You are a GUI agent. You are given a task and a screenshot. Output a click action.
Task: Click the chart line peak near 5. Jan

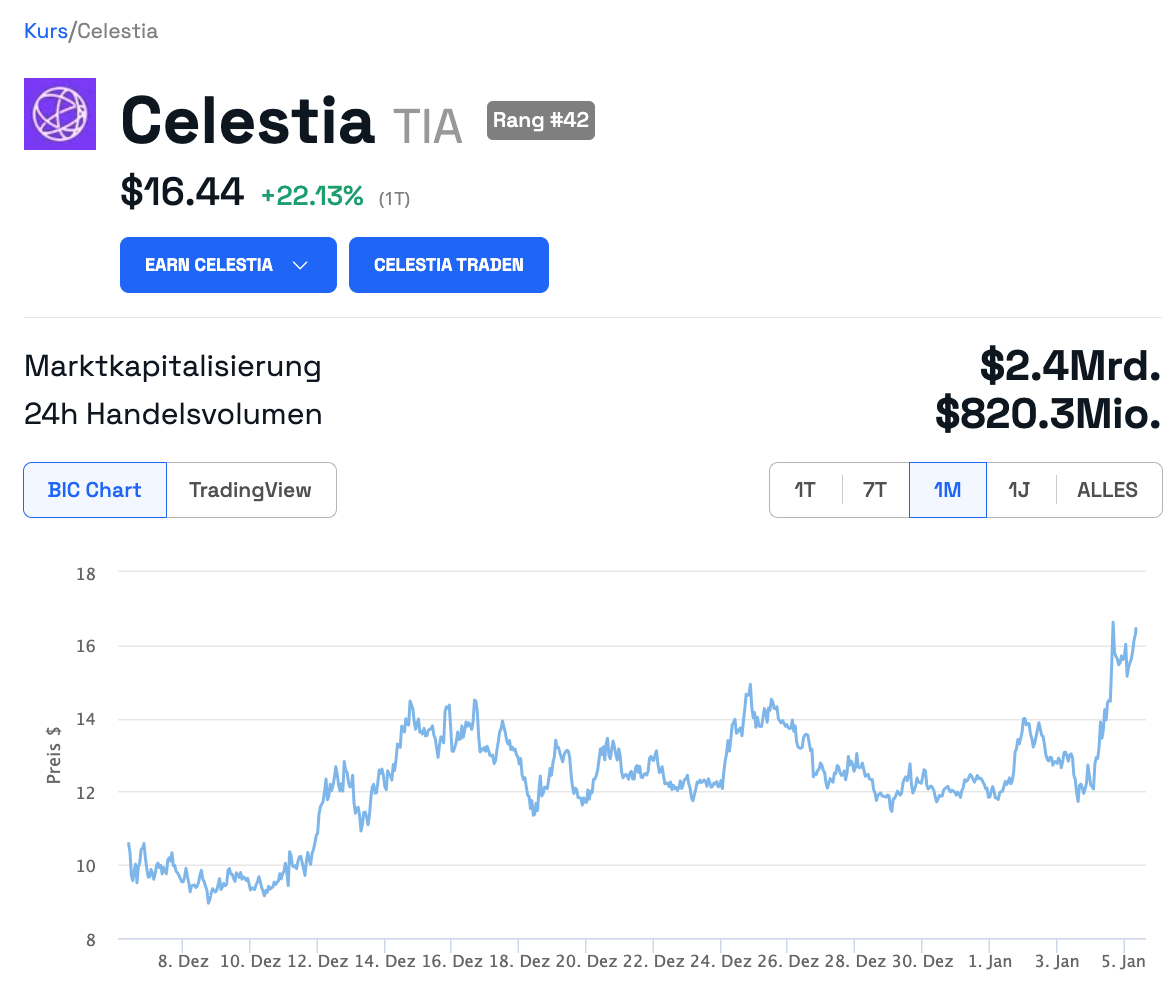click(x=1113, y=623)
